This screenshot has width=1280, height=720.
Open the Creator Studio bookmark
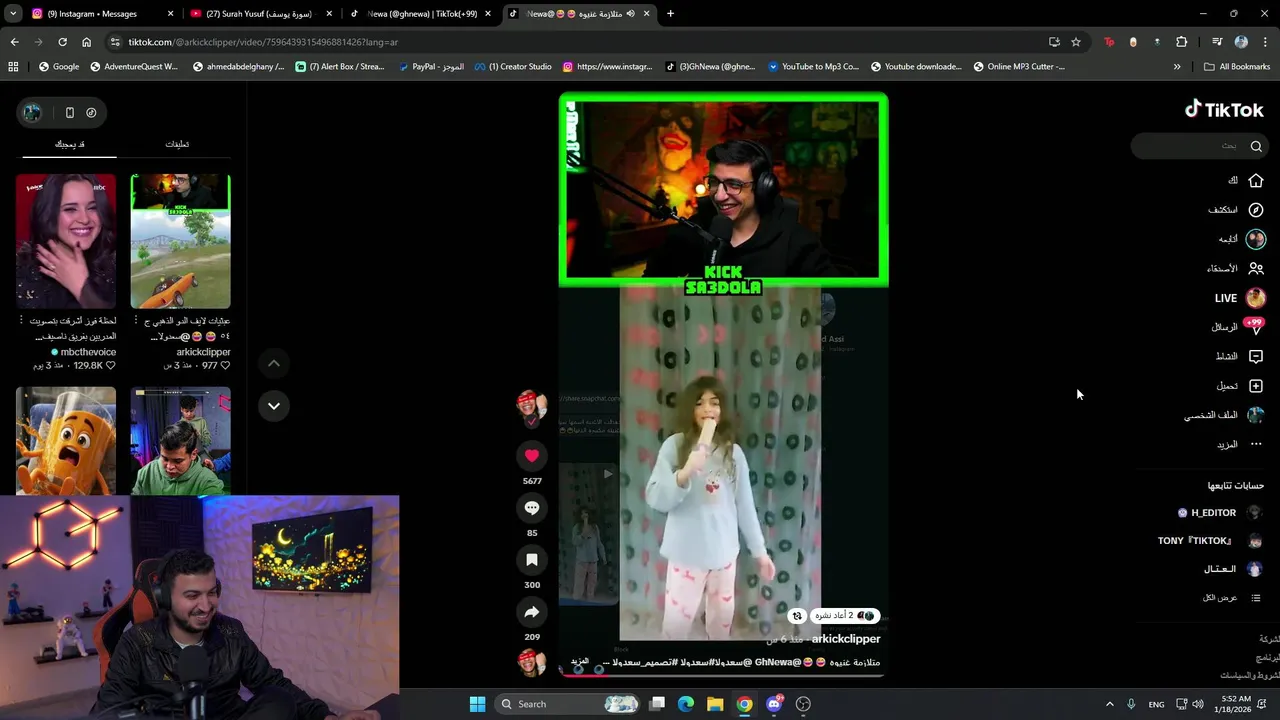click(513, 67)
